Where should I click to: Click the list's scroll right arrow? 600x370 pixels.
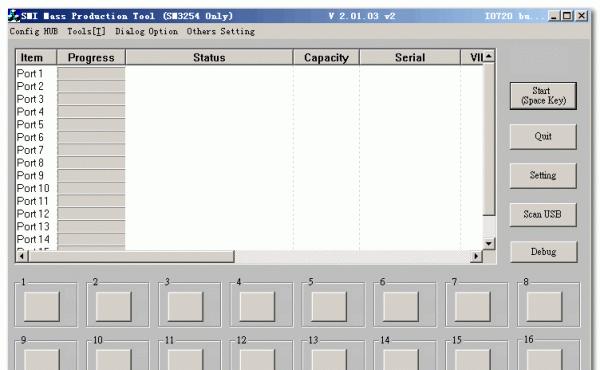click(476, 256)
